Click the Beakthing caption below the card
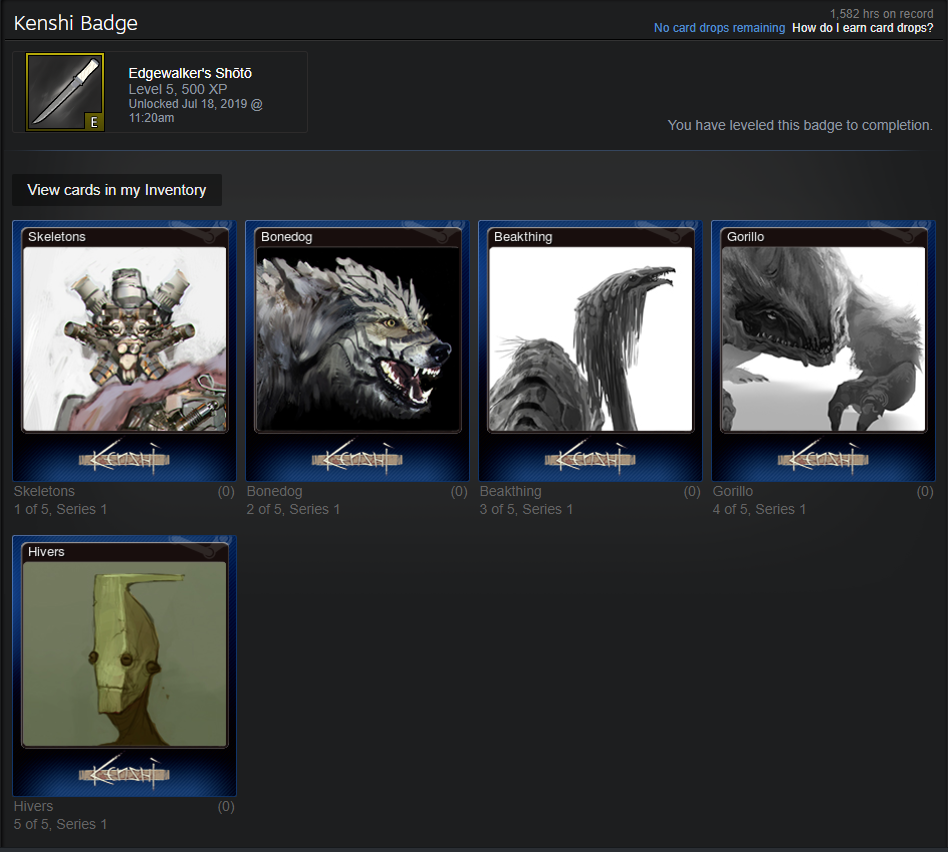Viewport: 948px width, 852px height. pyautogui.click(x=510, y=491)
